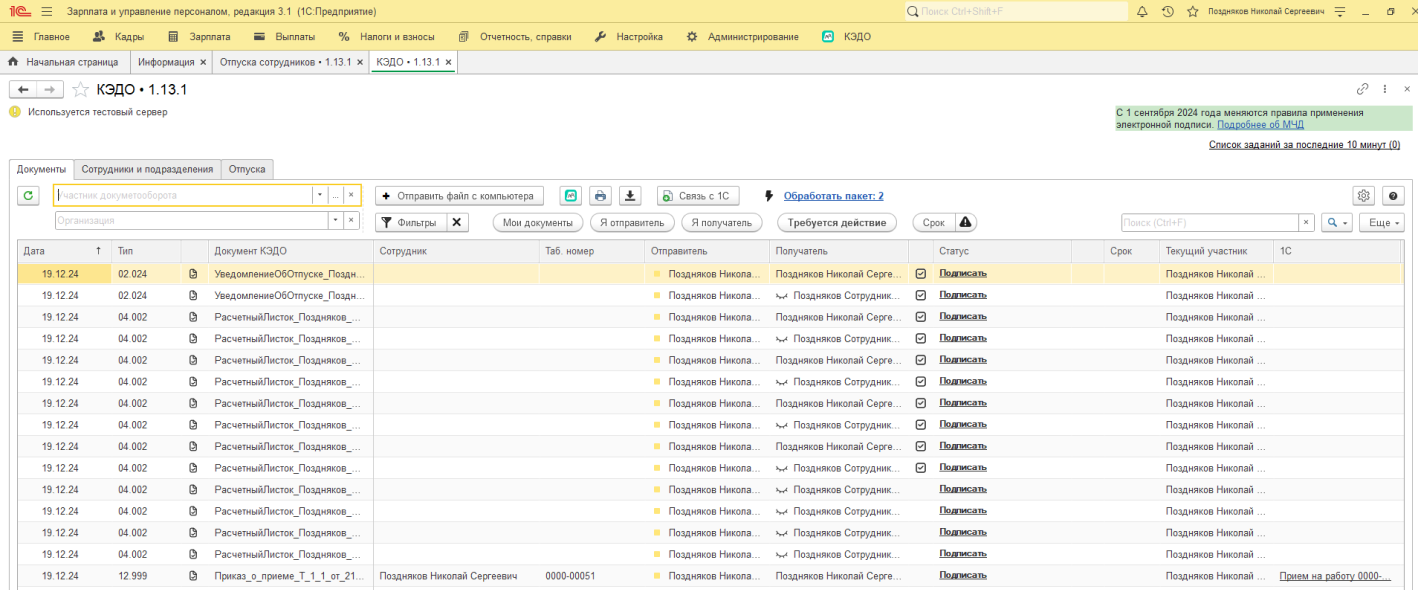Open the main hamburger menu beside the 1C logo

(x=47, y=11)
